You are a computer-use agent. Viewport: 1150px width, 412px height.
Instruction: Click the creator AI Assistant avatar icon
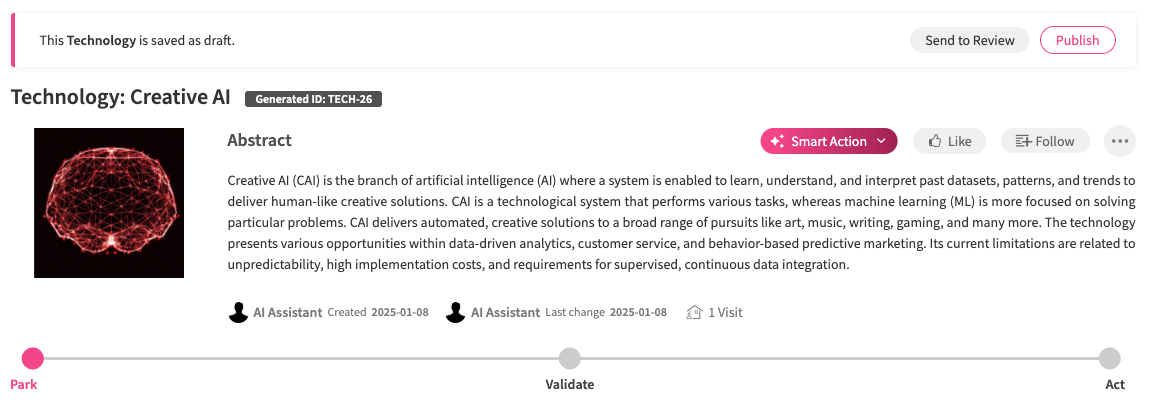(238, 312)
